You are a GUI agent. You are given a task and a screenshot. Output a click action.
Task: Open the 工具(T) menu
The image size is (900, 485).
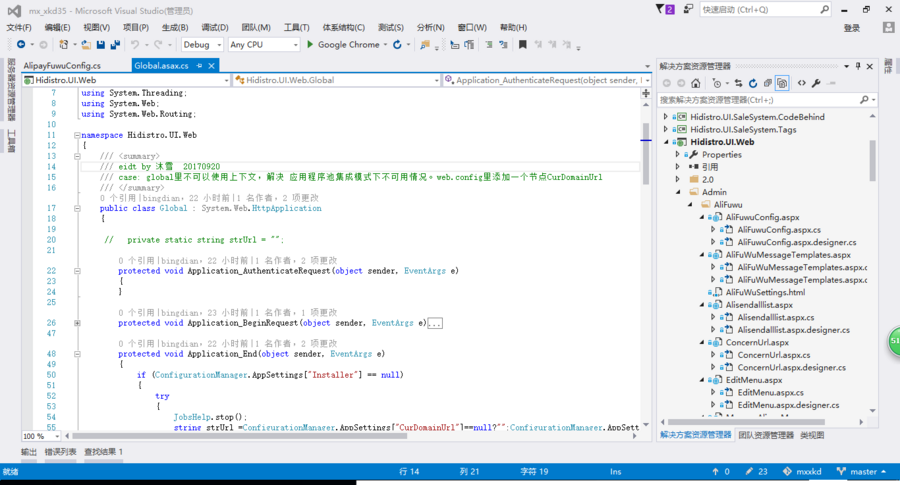tap(296, 28)
